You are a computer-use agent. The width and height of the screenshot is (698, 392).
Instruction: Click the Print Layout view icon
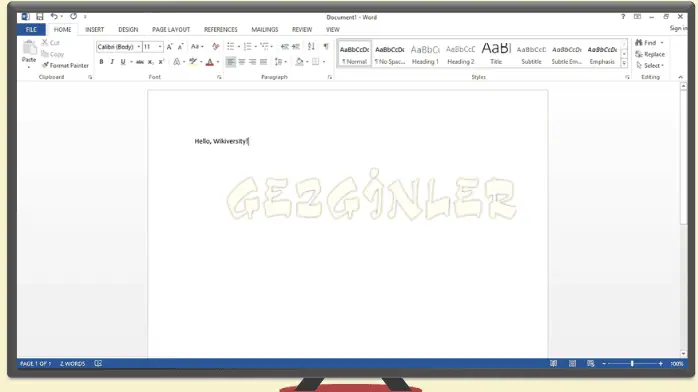[x=572, y=364]
